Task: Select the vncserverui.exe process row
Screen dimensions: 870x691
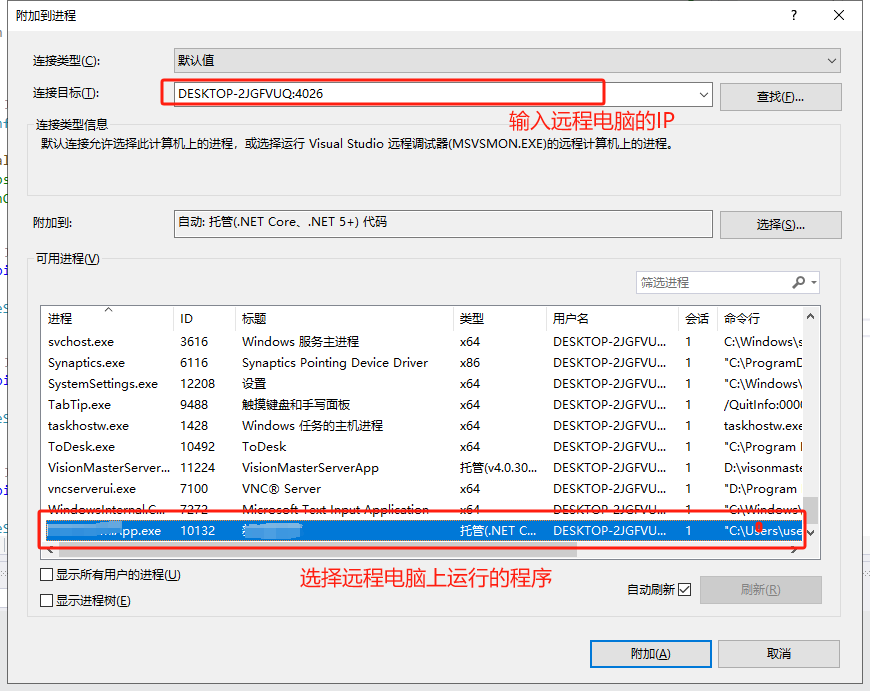Action: [x=422, y=489]
